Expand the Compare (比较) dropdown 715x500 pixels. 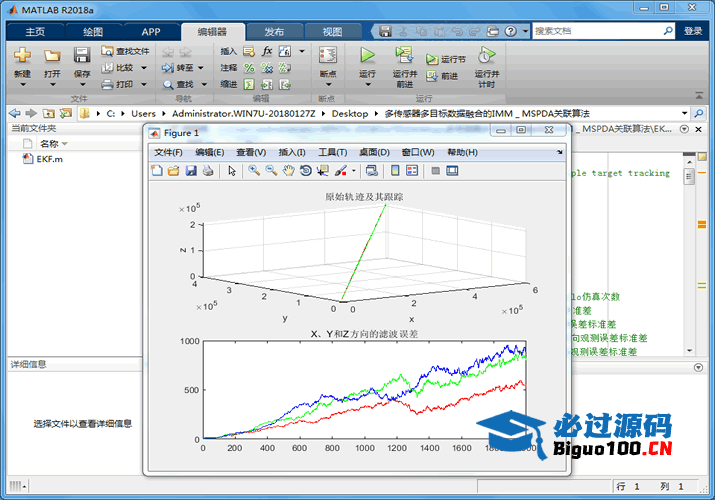coord(145,68)
